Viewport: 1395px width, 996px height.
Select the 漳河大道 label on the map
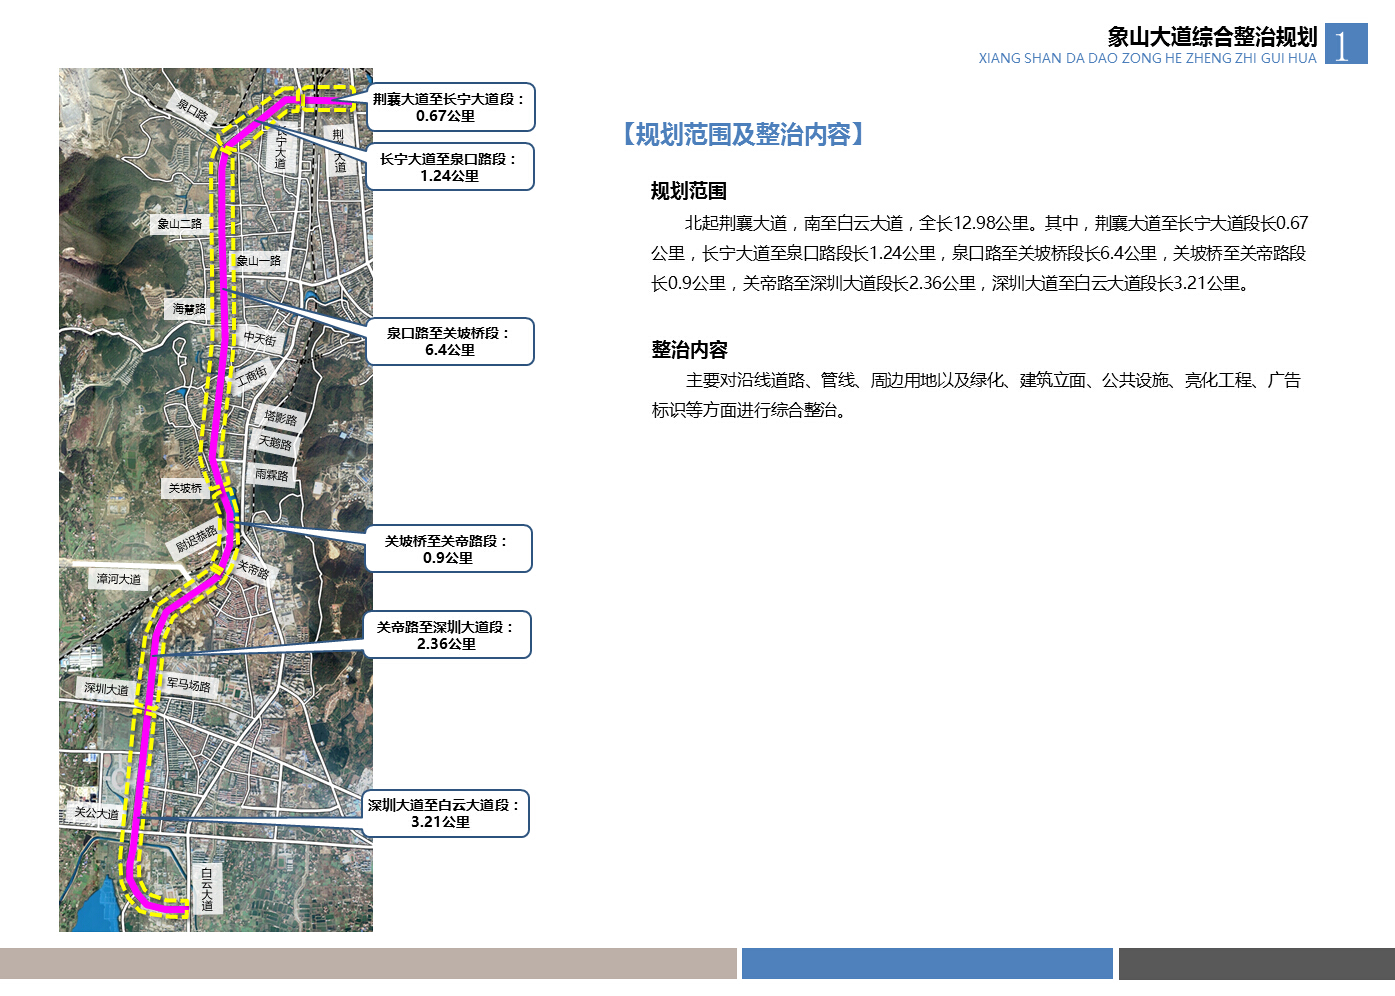[x=119, y=579]
